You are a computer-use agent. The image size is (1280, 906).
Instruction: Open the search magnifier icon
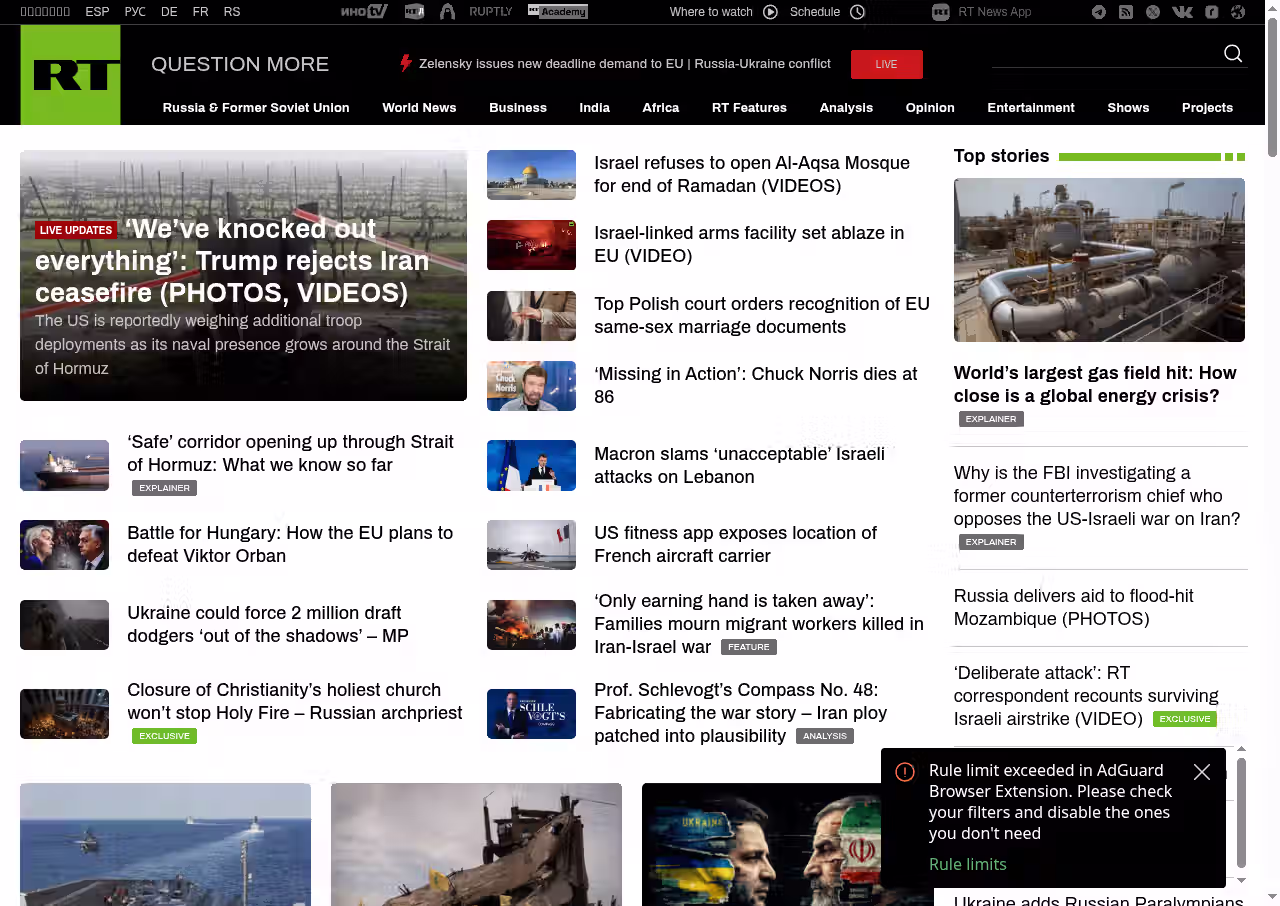(1233, 54)
